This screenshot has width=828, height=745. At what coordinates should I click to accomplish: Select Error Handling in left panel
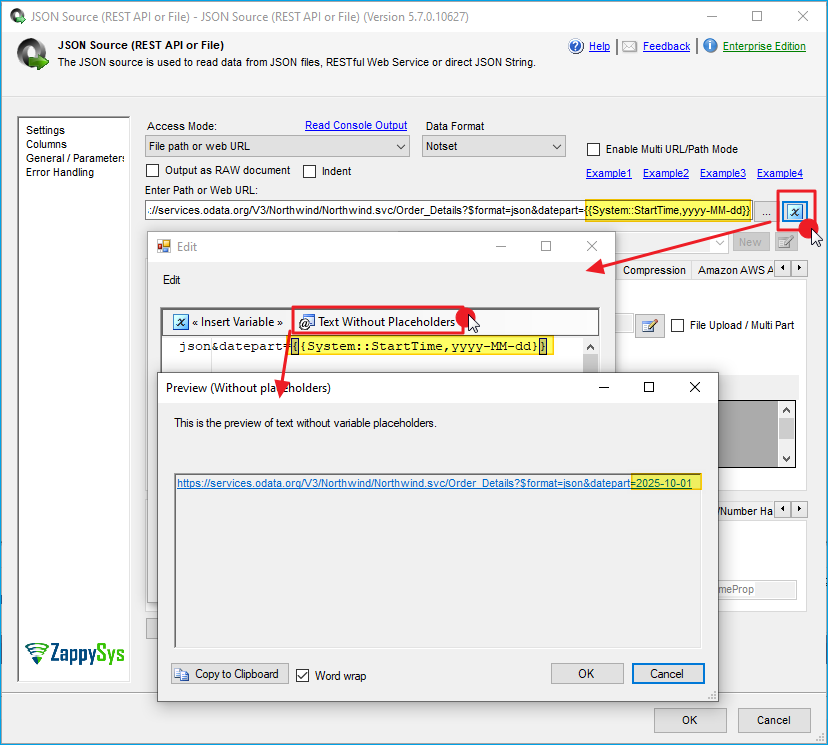(60, 172)
